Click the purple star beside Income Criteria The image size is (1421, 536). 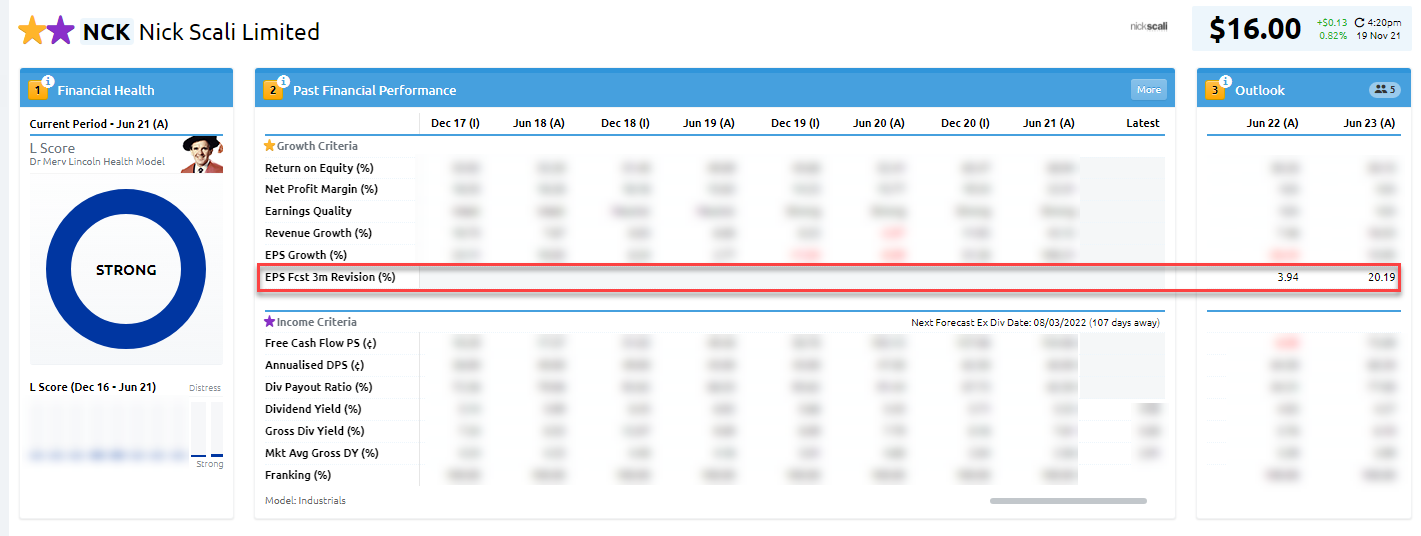click(x=269, y=322)
